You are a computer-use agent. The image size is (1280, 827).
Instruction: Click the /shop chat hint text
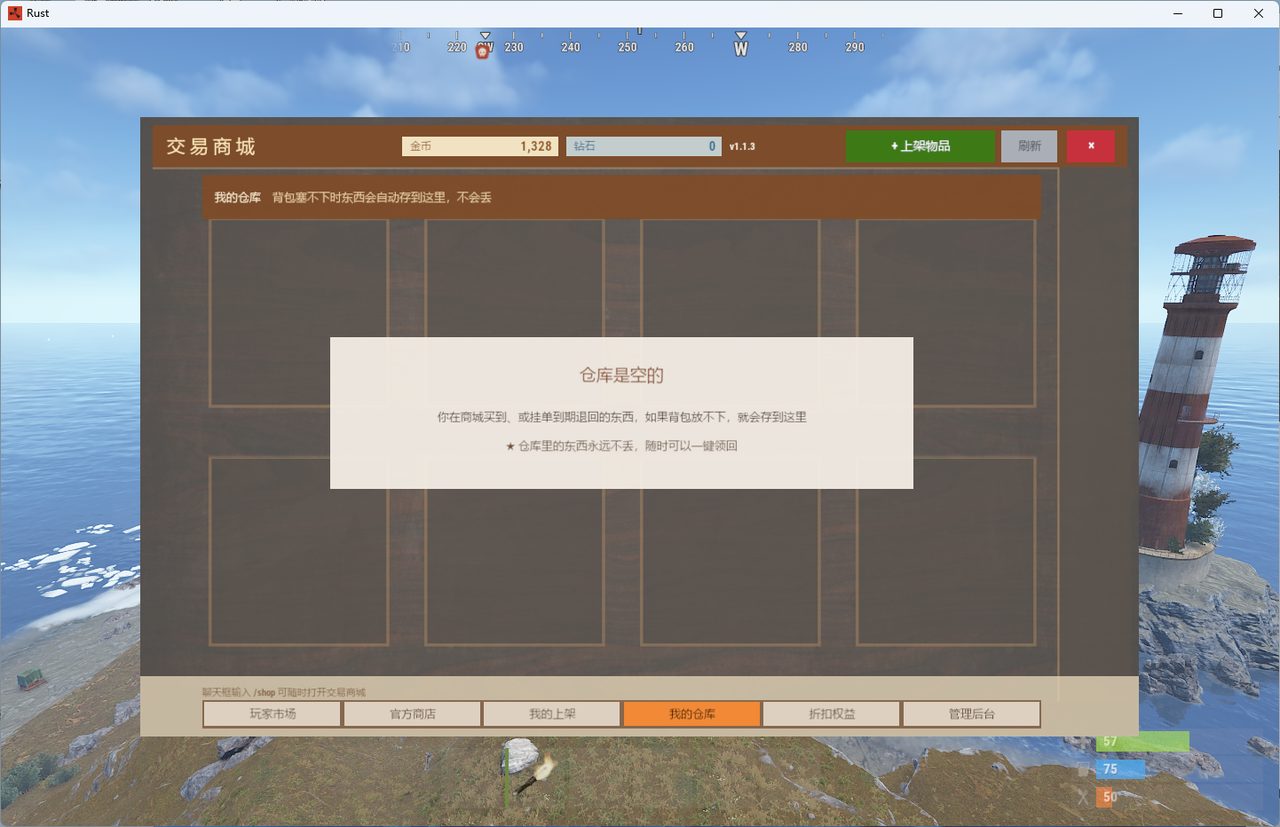(284, 692)
